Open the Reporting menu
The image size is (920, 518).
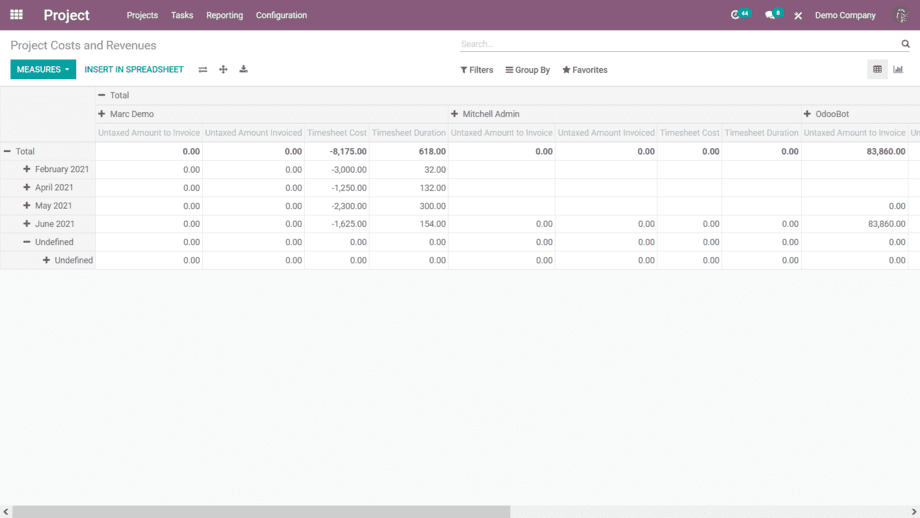[x=224, y=15]
